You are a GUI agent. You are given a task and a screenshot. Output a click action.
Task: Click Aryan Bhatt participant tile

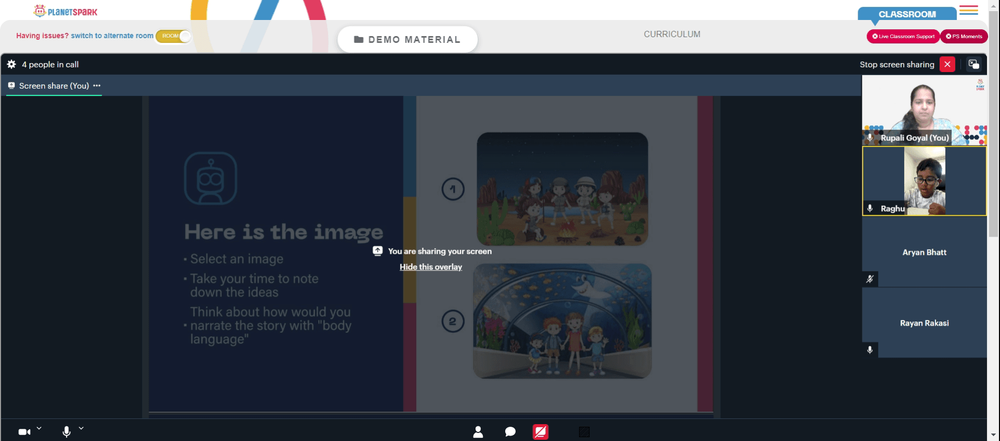pyautogui.click(x=924, y=252)
